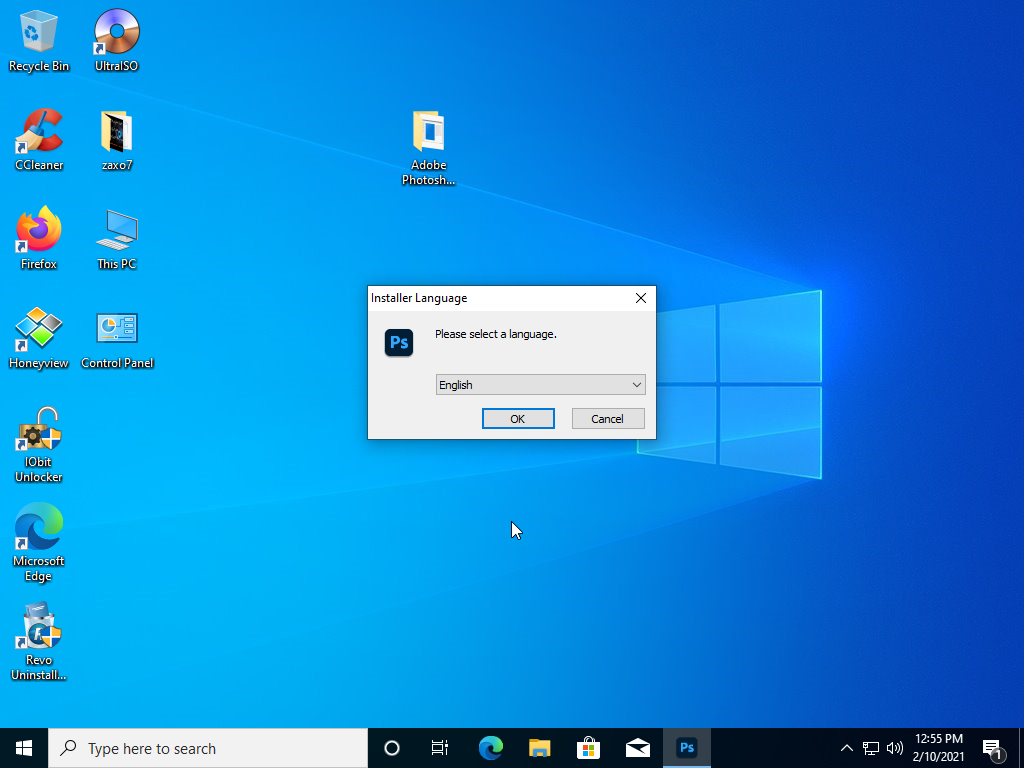Close the Installer Language dialog
The height and width of the screenshot is (768, 1024).
click(x=641, y=298)
